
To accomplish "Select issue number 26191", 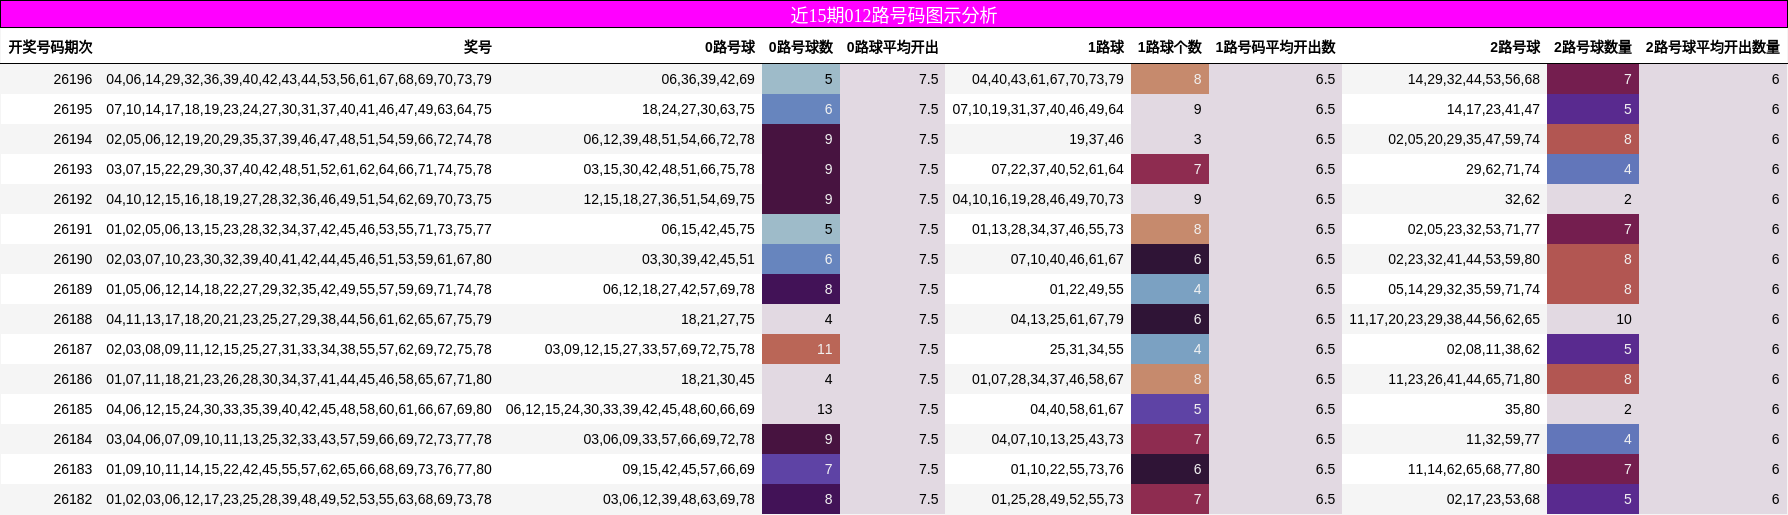I will tap(73, 229).
